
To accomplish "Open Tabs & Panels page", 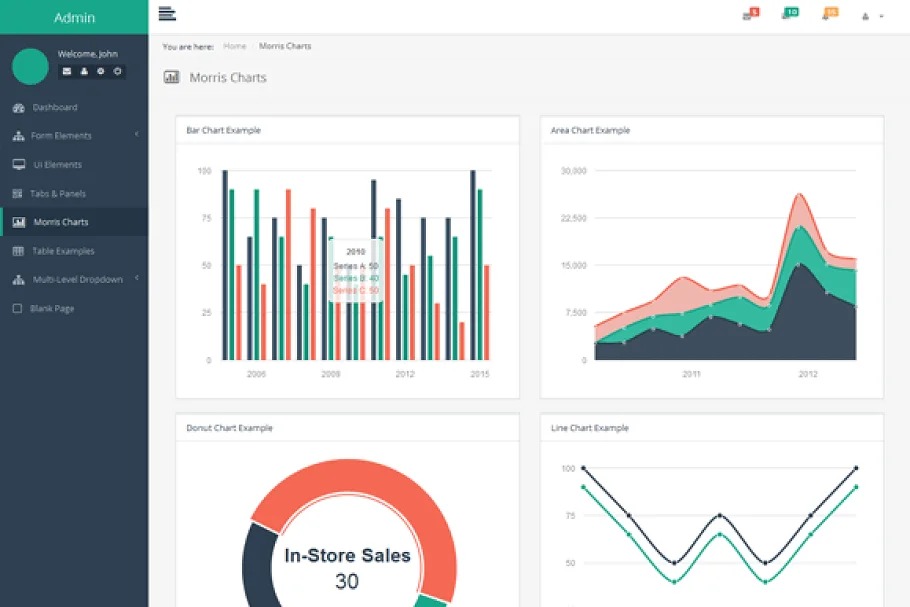I will pyautogui.click(x=58, y=193).
